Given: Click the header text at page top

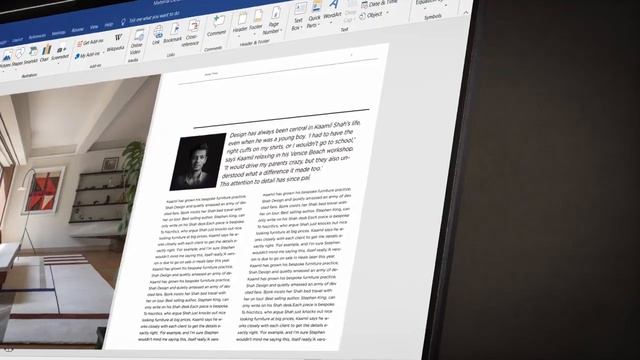Looking at the screenshot, I should click(x=211, y=74).
